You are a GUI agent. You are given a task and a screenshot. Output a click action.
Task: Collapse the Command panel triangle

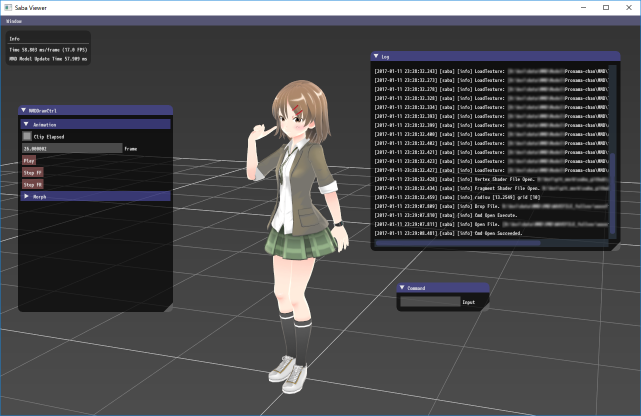tap(402, 288)
